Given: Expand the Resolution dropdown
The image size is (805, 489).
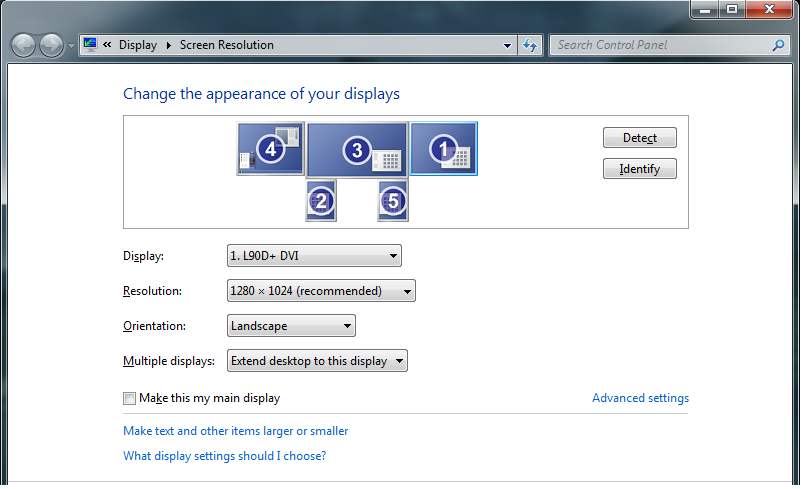Looking at the screenshot, I should click(321, 291).
